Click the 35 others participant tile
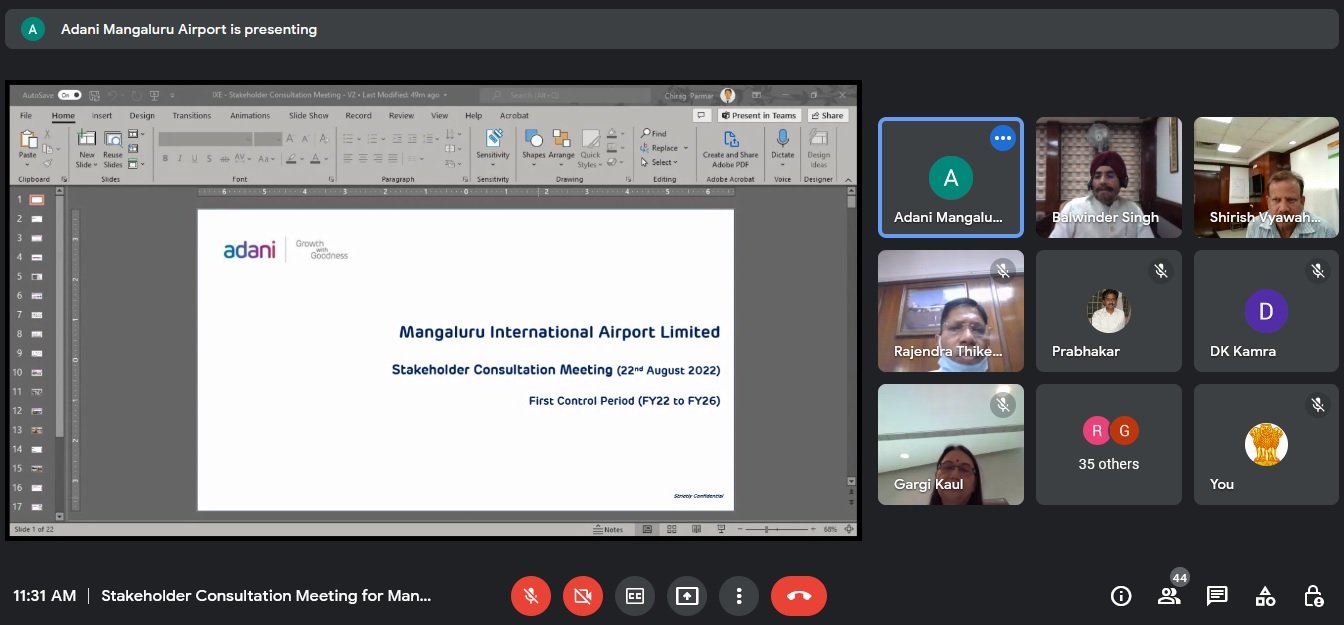Viewport: 1344px width, 625px height. (1109, 445)
